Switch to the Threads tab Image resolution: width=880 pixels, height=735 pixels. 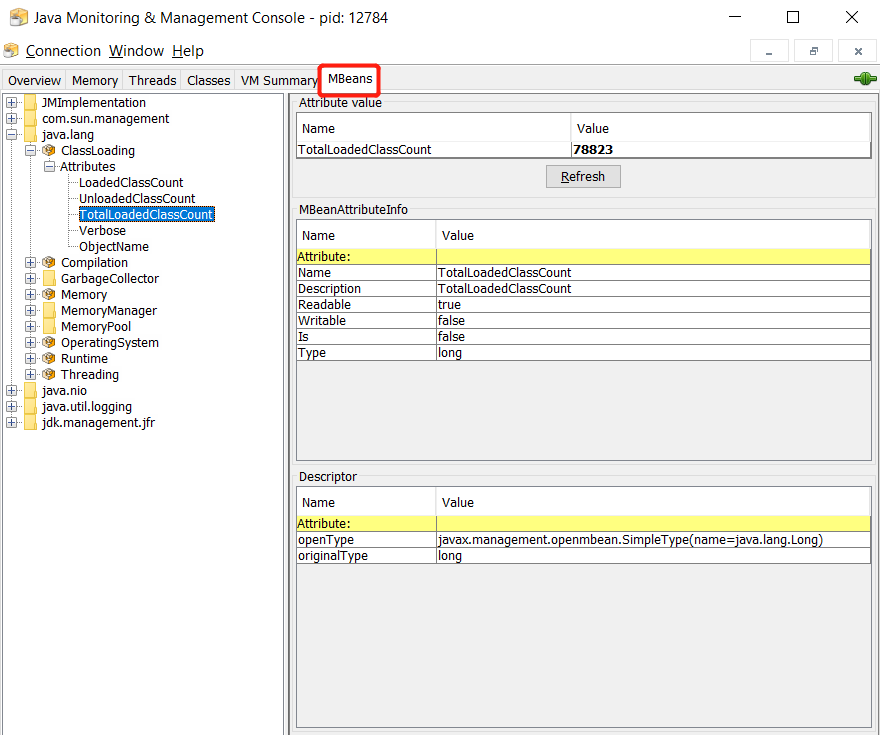152,80
